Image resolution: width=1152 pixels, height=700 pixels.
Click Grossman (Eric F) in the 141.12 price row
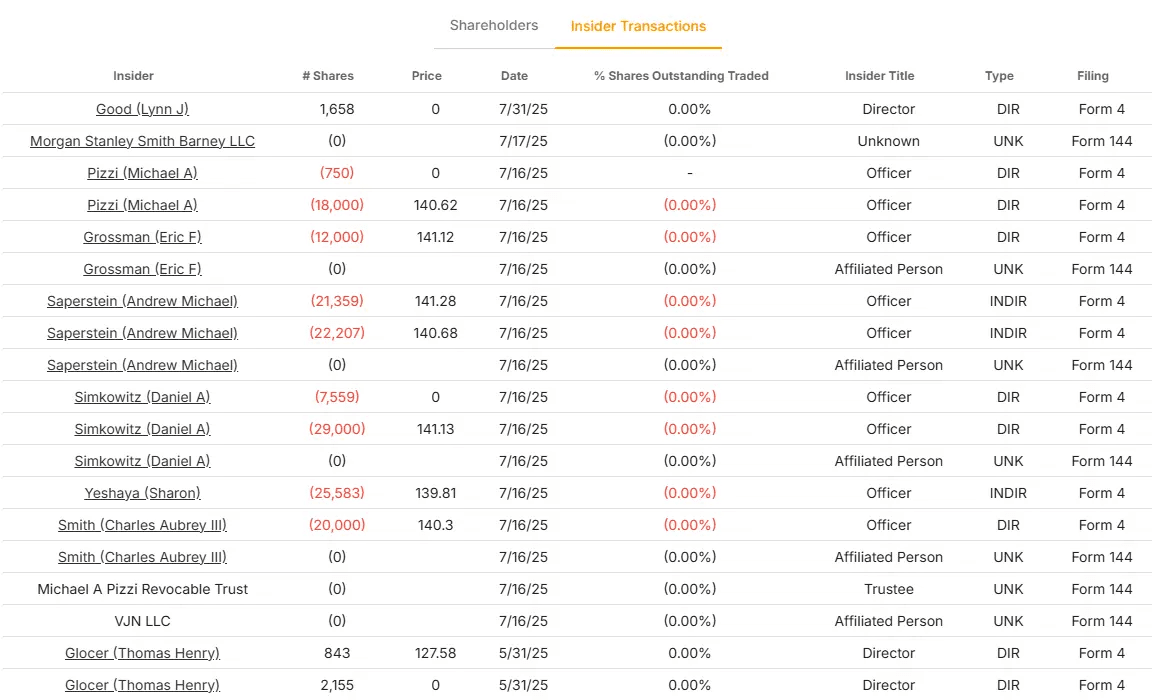(142, 237)
